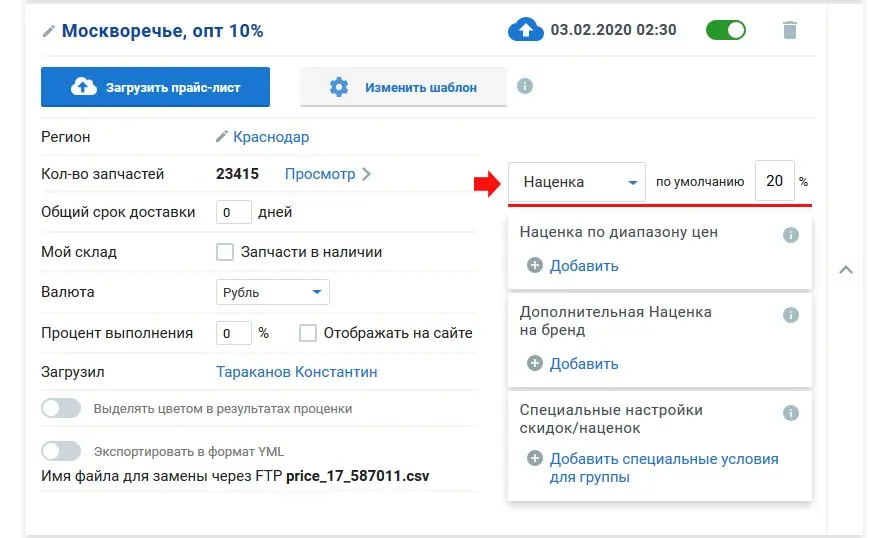Toggle the green price list active switch
880x538 pixels.
(726, 30)
